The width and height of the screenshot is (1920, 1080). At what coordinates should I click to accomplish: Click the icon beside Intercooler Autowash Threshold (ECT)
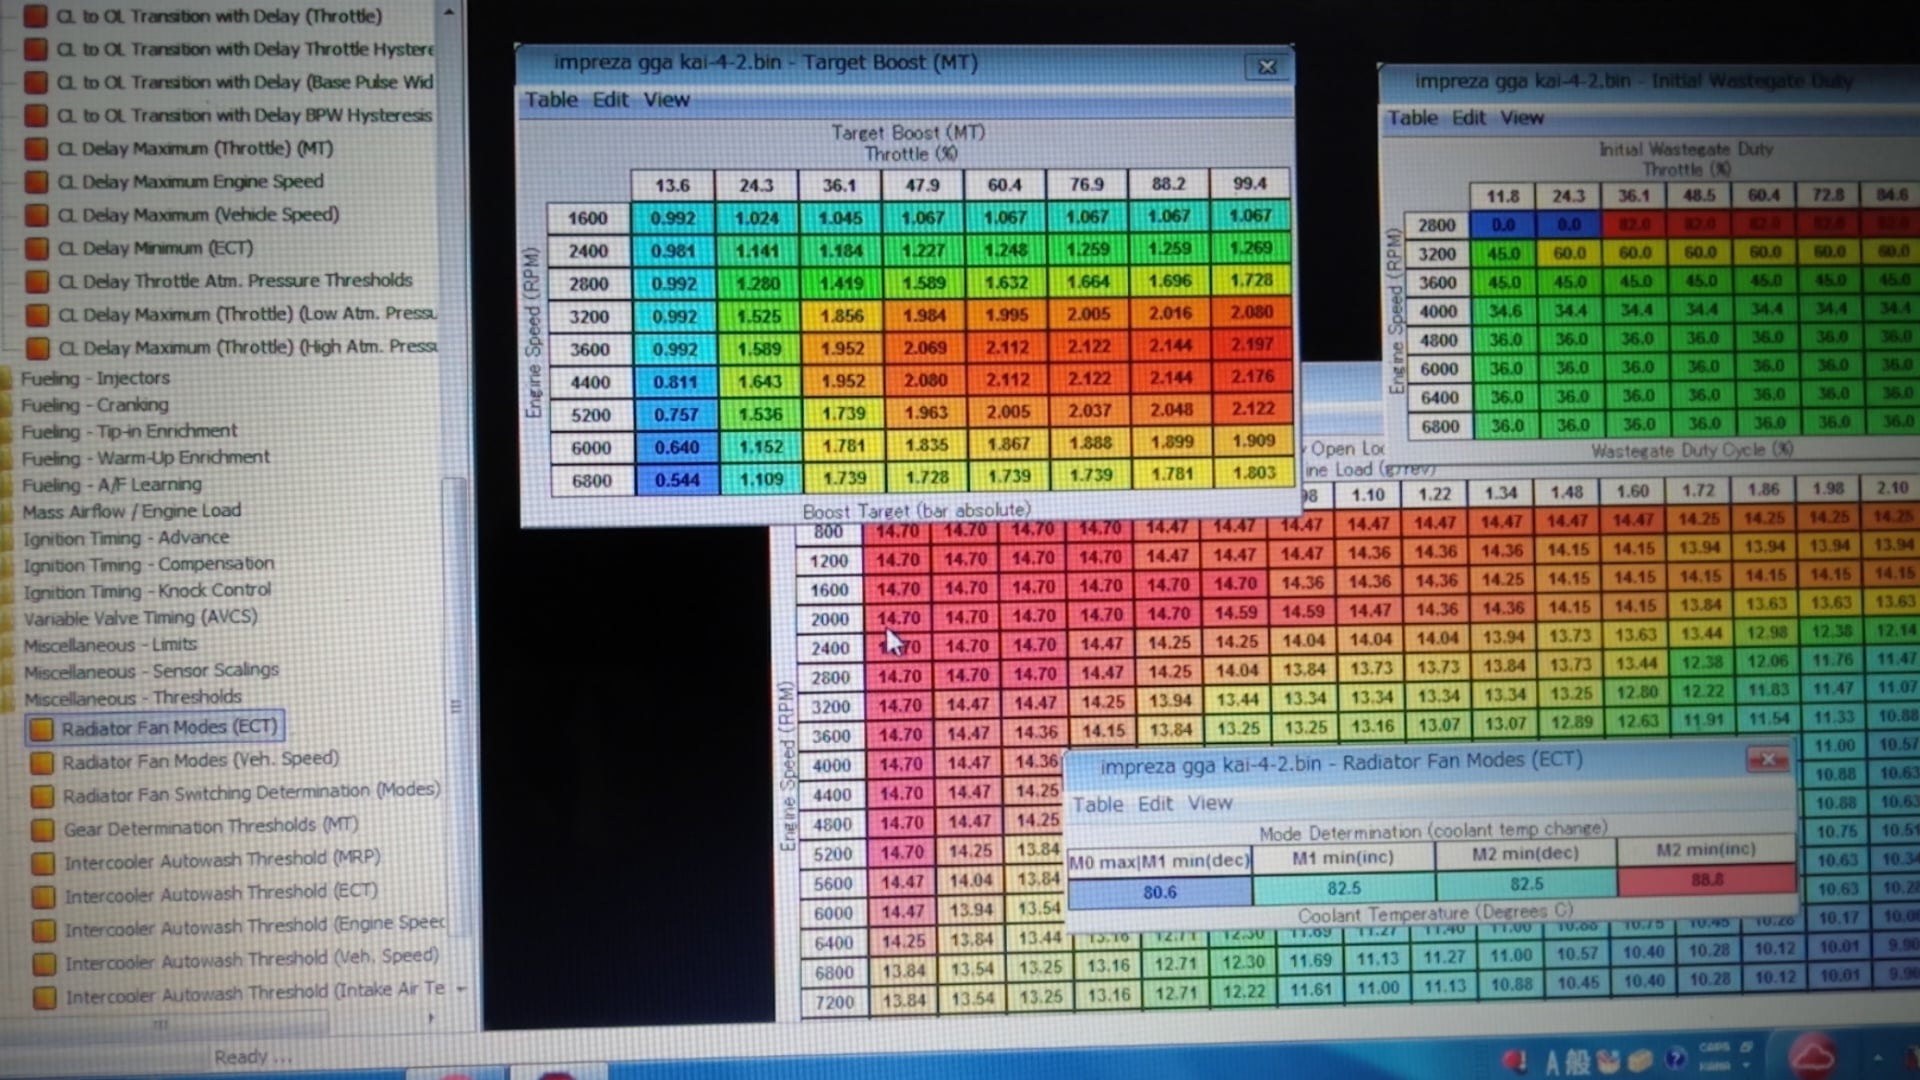[43, 896]
